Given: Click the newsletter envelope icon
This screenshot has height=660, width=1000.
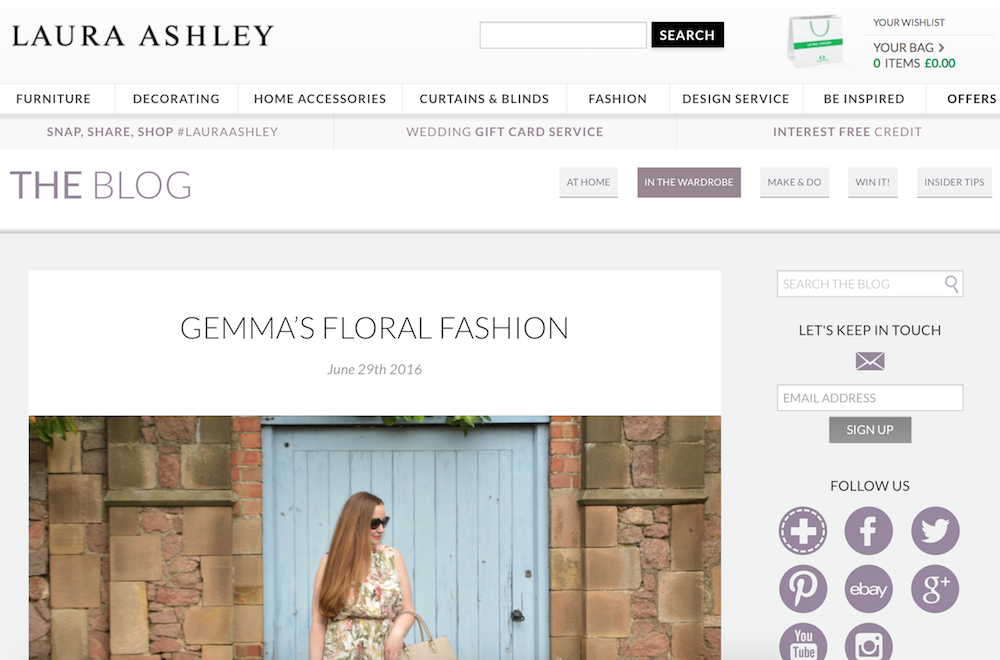Looking at the screenshot, I should coord(870,362).
